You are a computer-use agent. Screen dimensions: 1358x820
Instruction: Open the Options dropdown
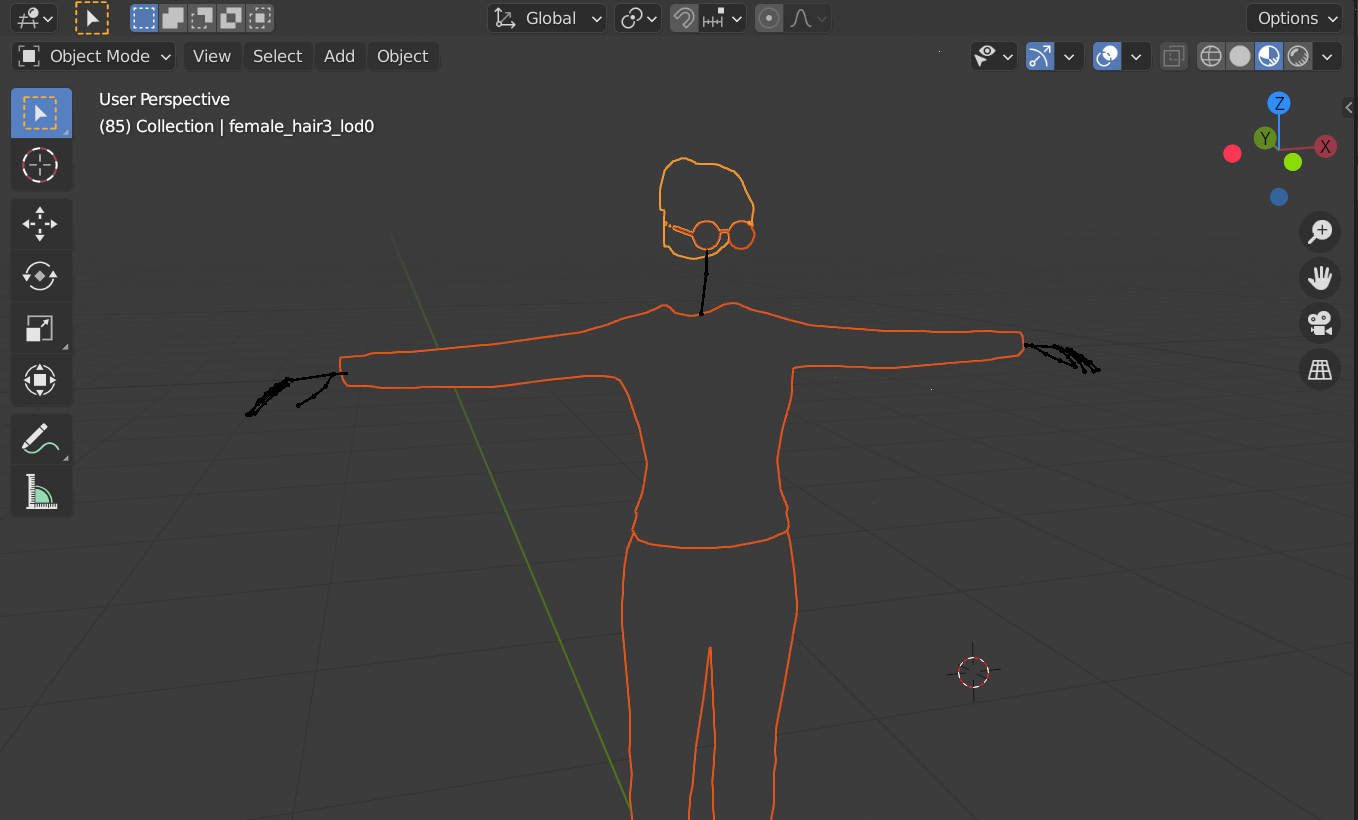[1296, 18]
